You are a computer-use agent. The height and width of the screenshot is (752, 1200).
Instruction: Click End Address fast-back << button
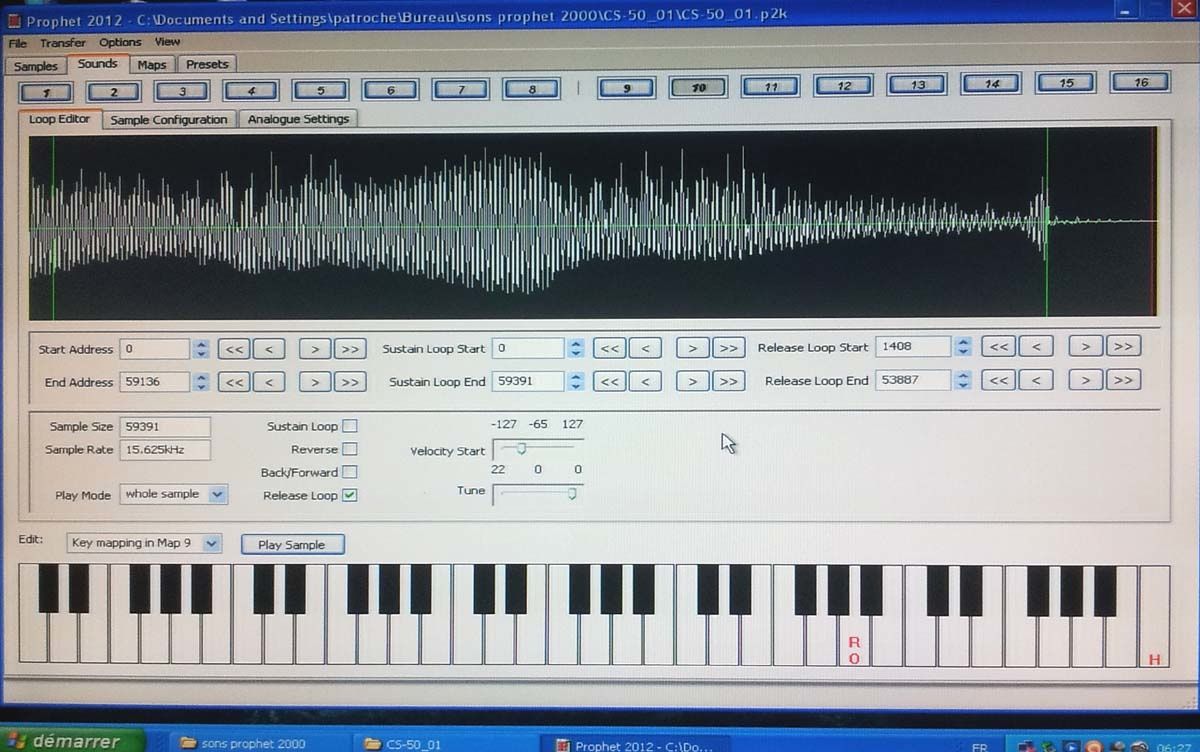(x=234, y=382)
